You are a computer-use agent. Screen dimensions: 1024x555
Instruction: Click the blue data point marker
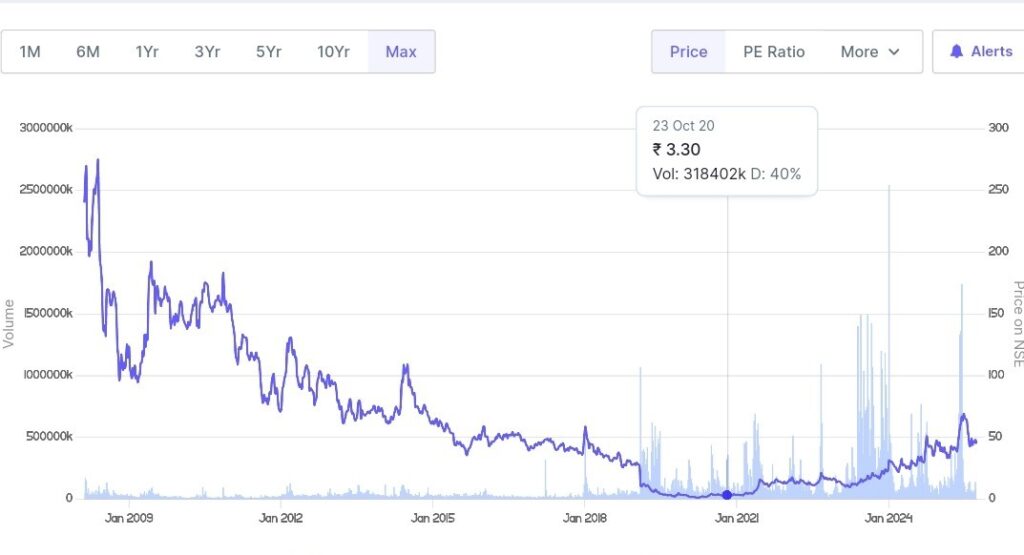point(727,494)
